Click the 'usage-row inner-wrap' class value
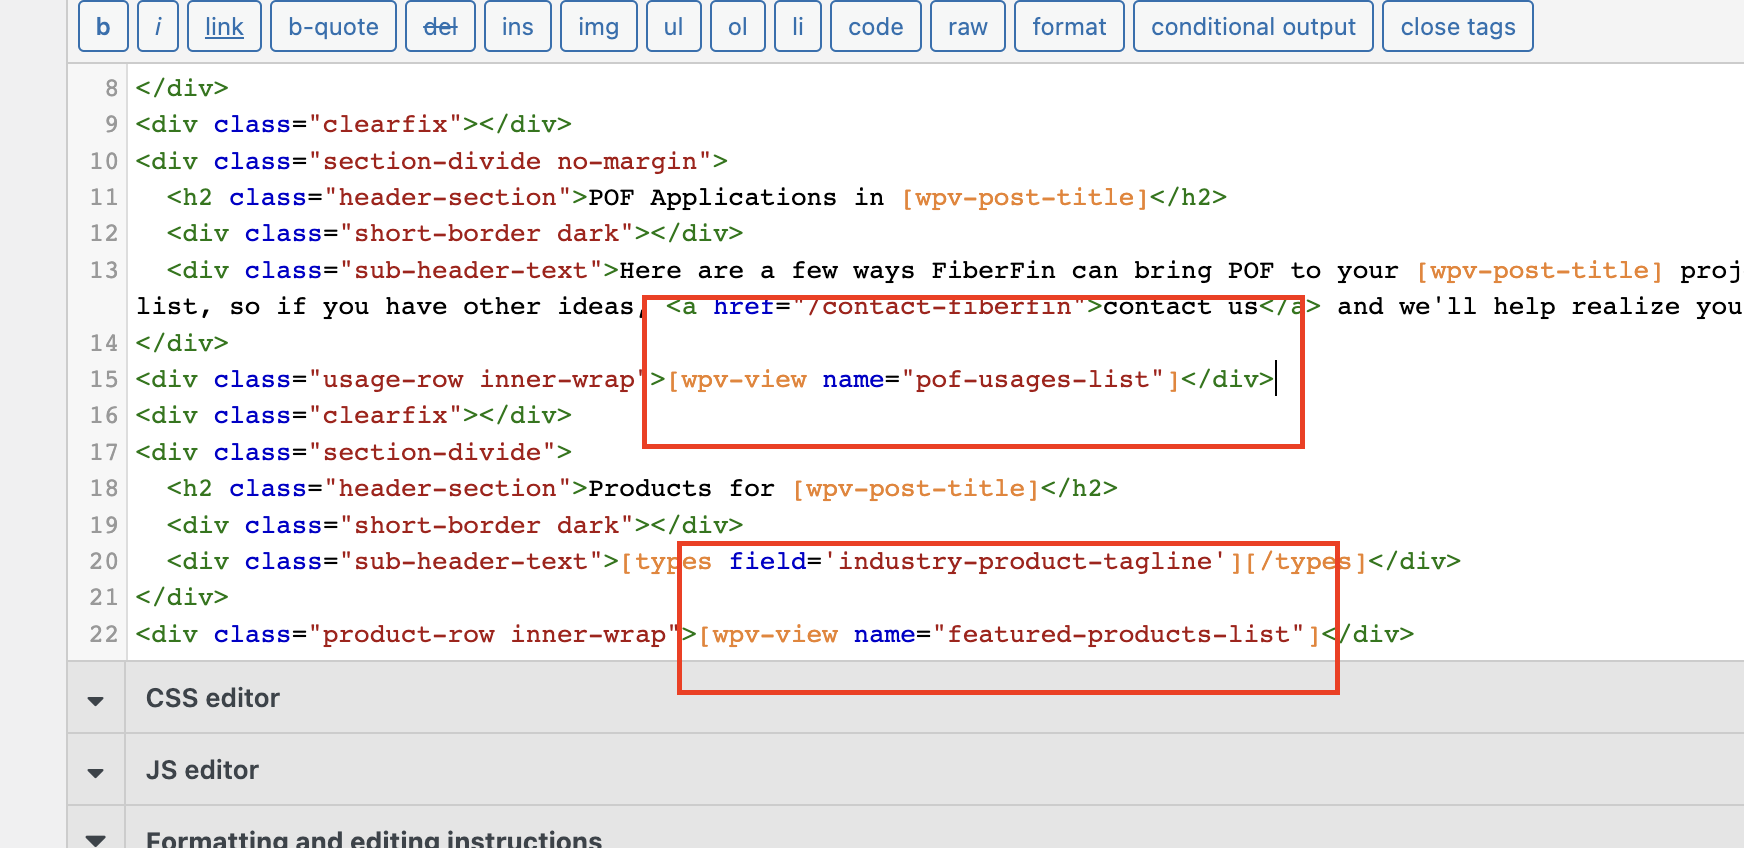The image size is (1744, 848). click(x=479, y=380)
